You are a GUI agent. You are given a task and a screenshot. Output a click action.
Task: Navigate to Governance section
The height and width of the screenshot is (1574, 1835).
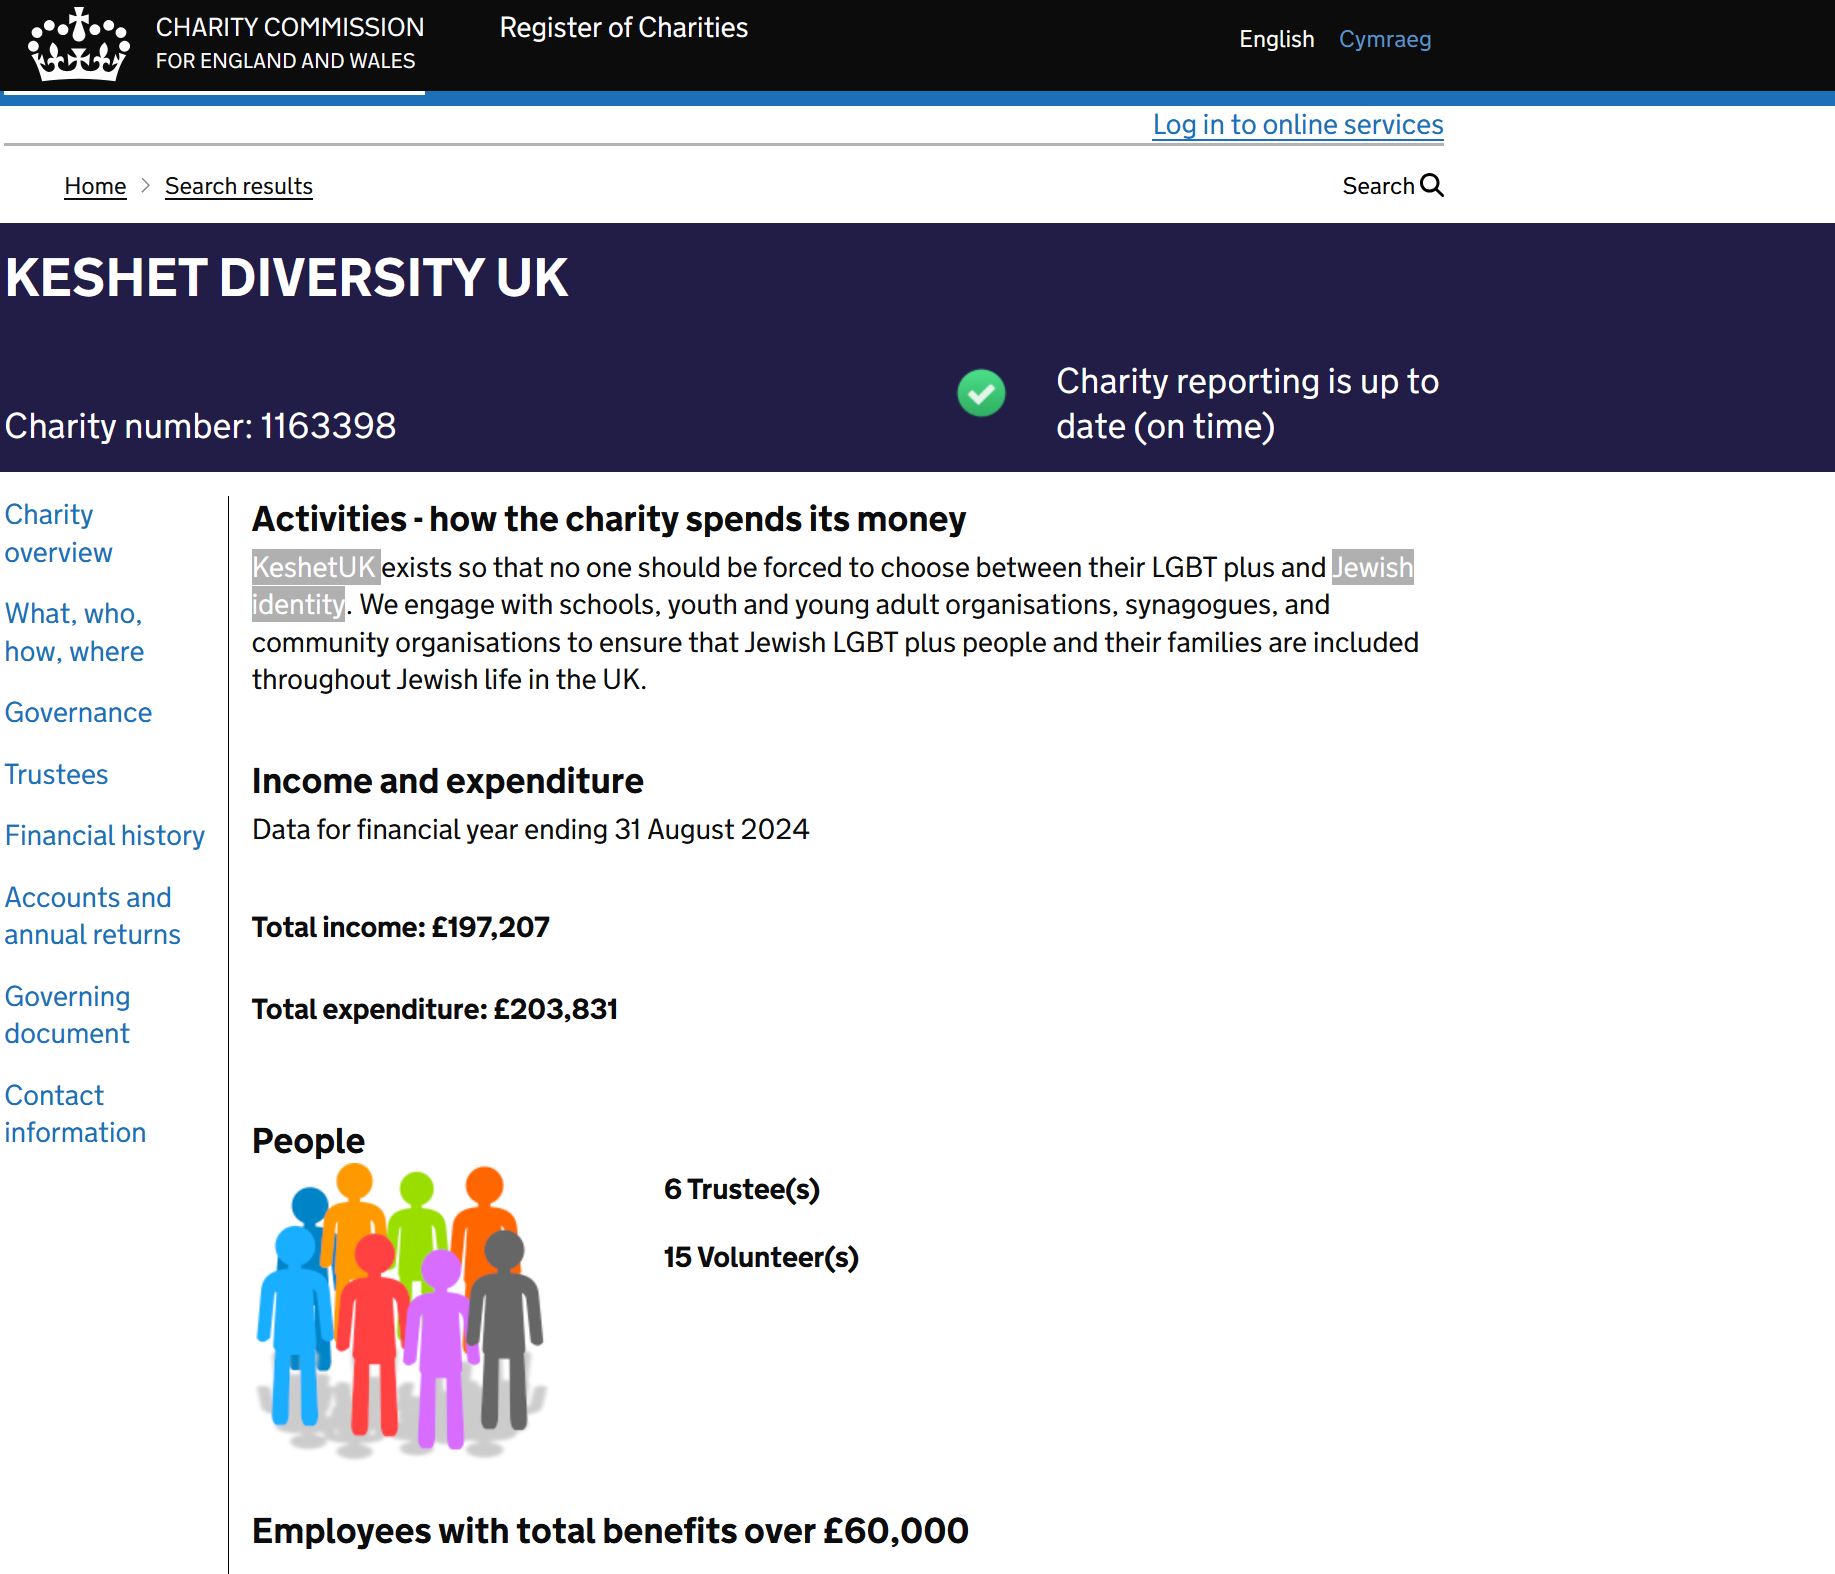coord(79,712)
